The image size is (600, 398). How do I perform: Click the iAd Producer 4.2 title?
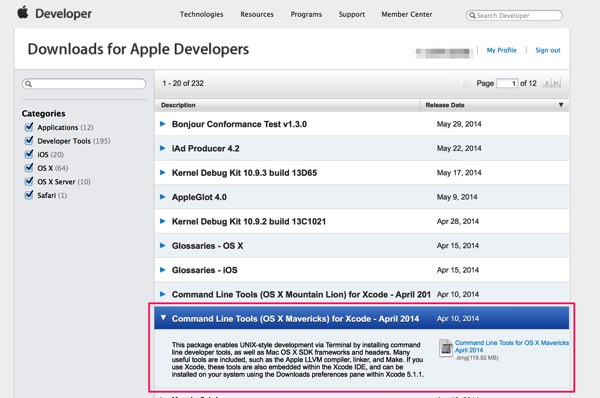tap(205, 148)
